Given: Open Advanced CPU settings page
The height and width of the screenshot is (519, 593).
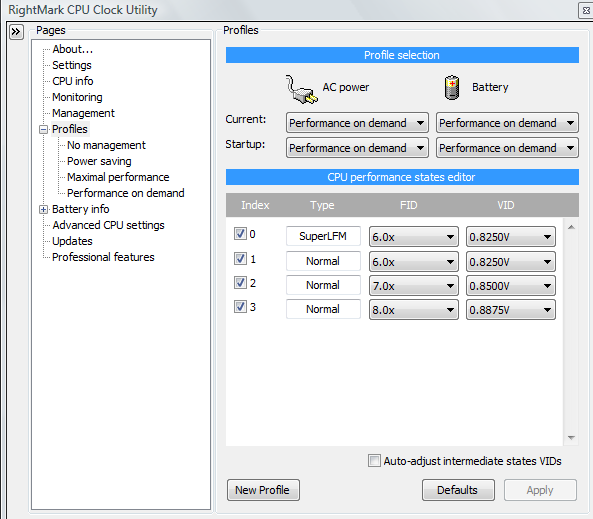Looking at the screenshot, I should [108, 225].
